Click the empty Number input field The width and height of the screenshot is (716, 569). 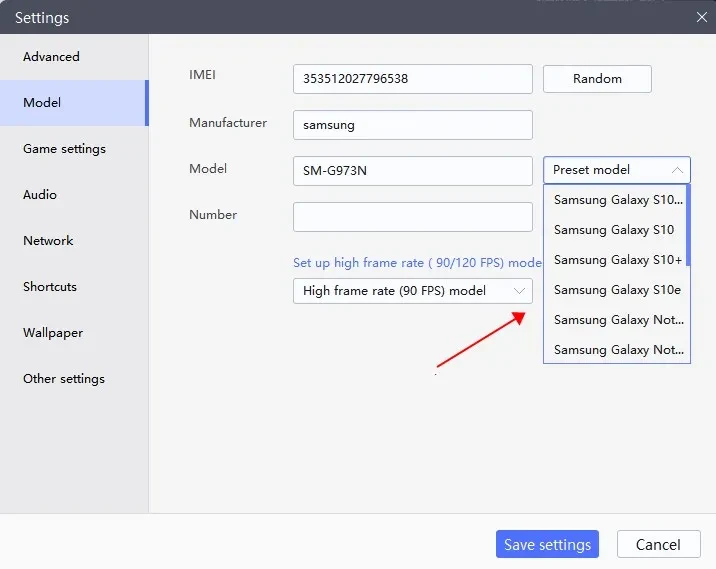click(413, 217)
